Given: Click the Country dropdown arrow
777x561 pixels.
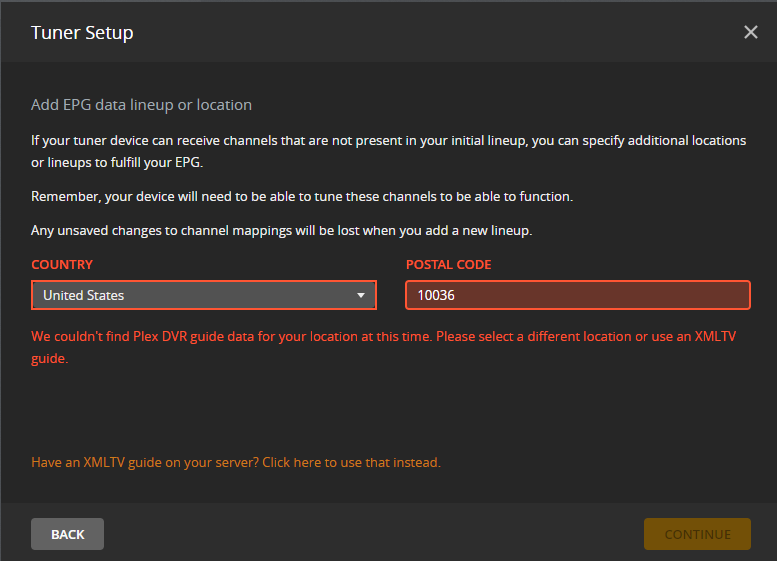Looking at the screenshot, I should (x=361, y=295).
